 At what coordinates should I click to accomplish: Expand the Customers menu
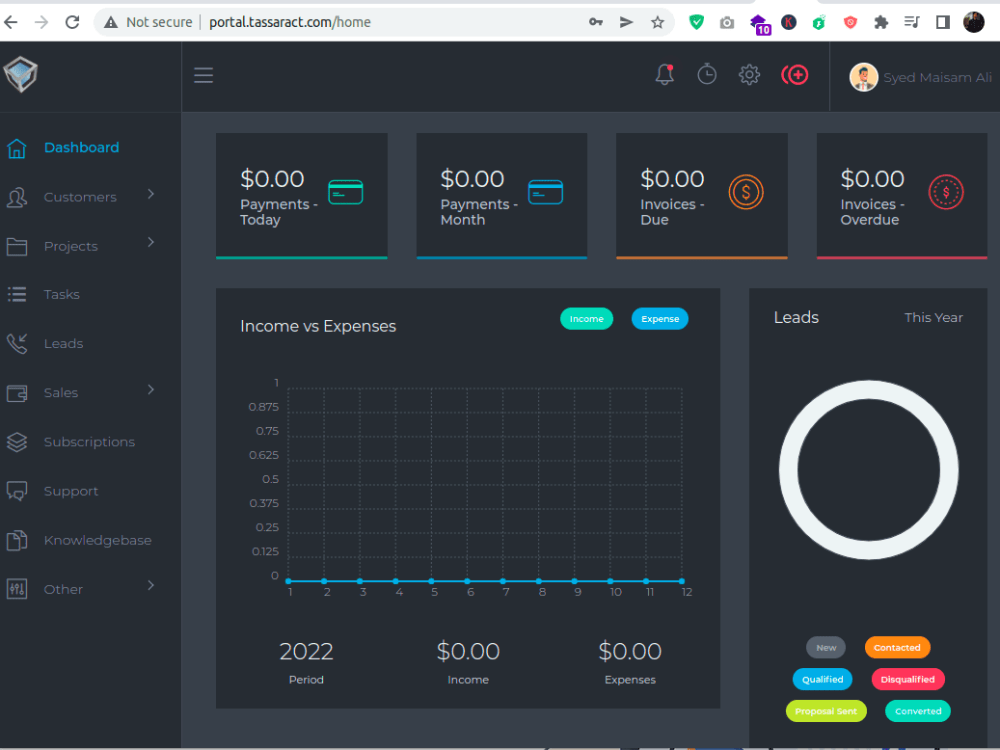(x=80, y=196)
